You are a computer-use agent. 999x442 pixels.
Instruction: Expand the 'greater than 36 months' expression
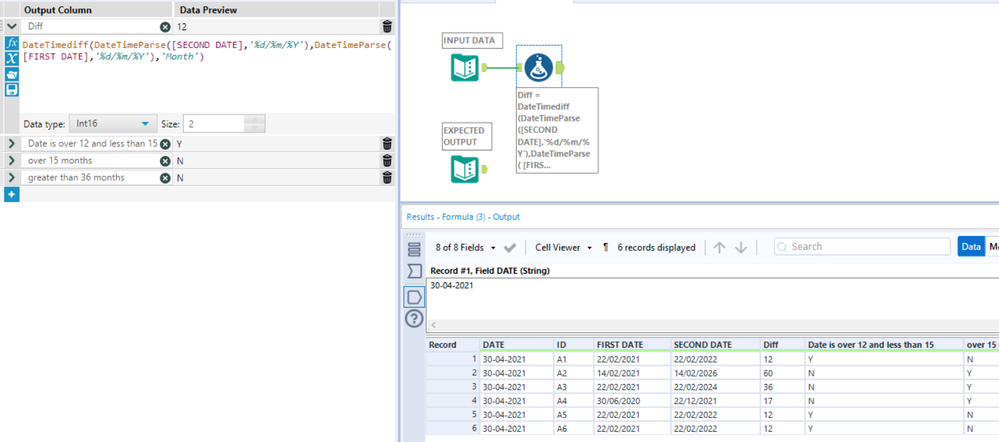[x=11, y=178]
